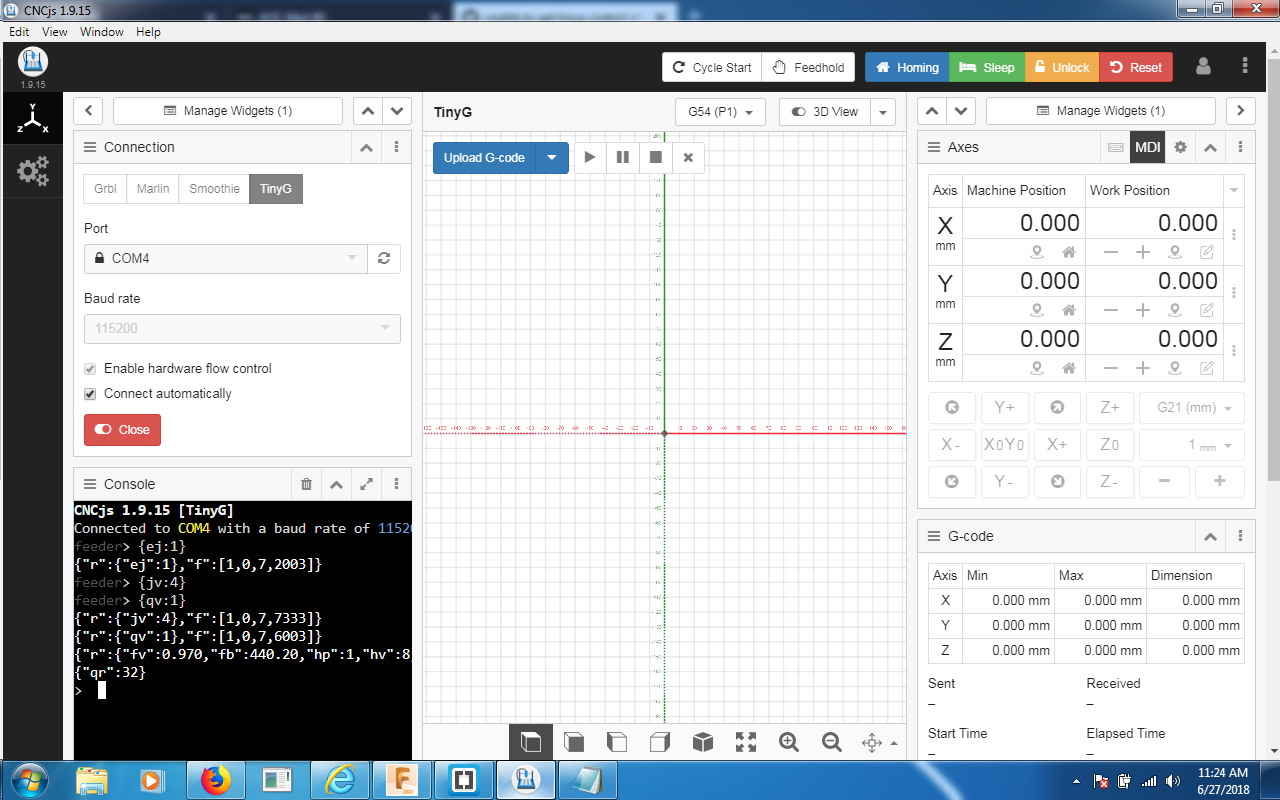
Task: Click the console command input line
Action: coord(243,690)
